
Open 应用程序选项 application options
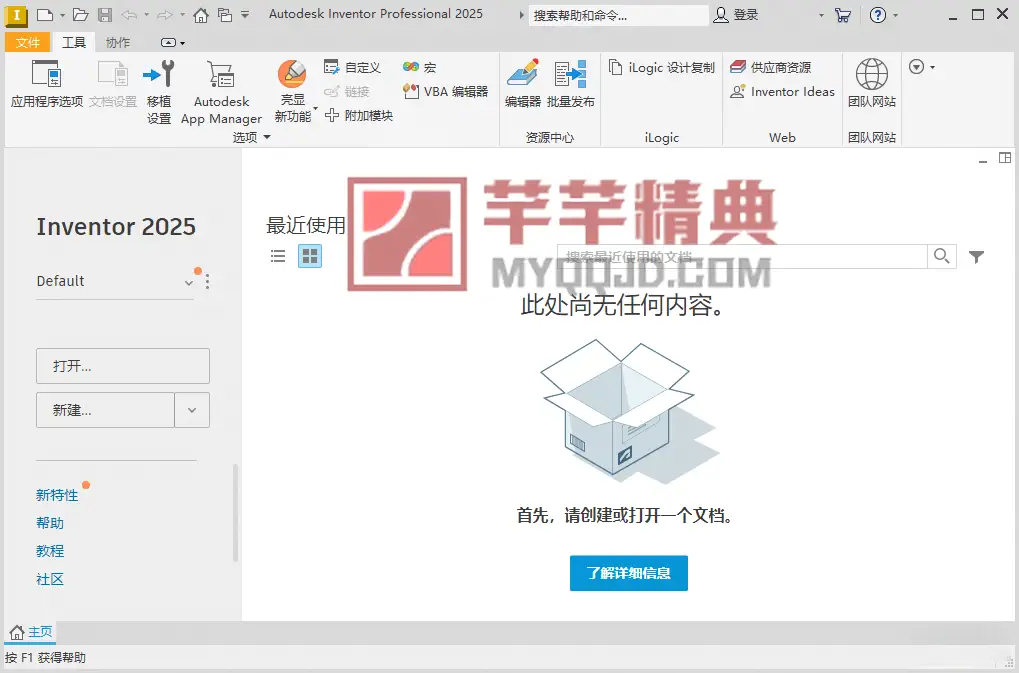coord(47,84)
